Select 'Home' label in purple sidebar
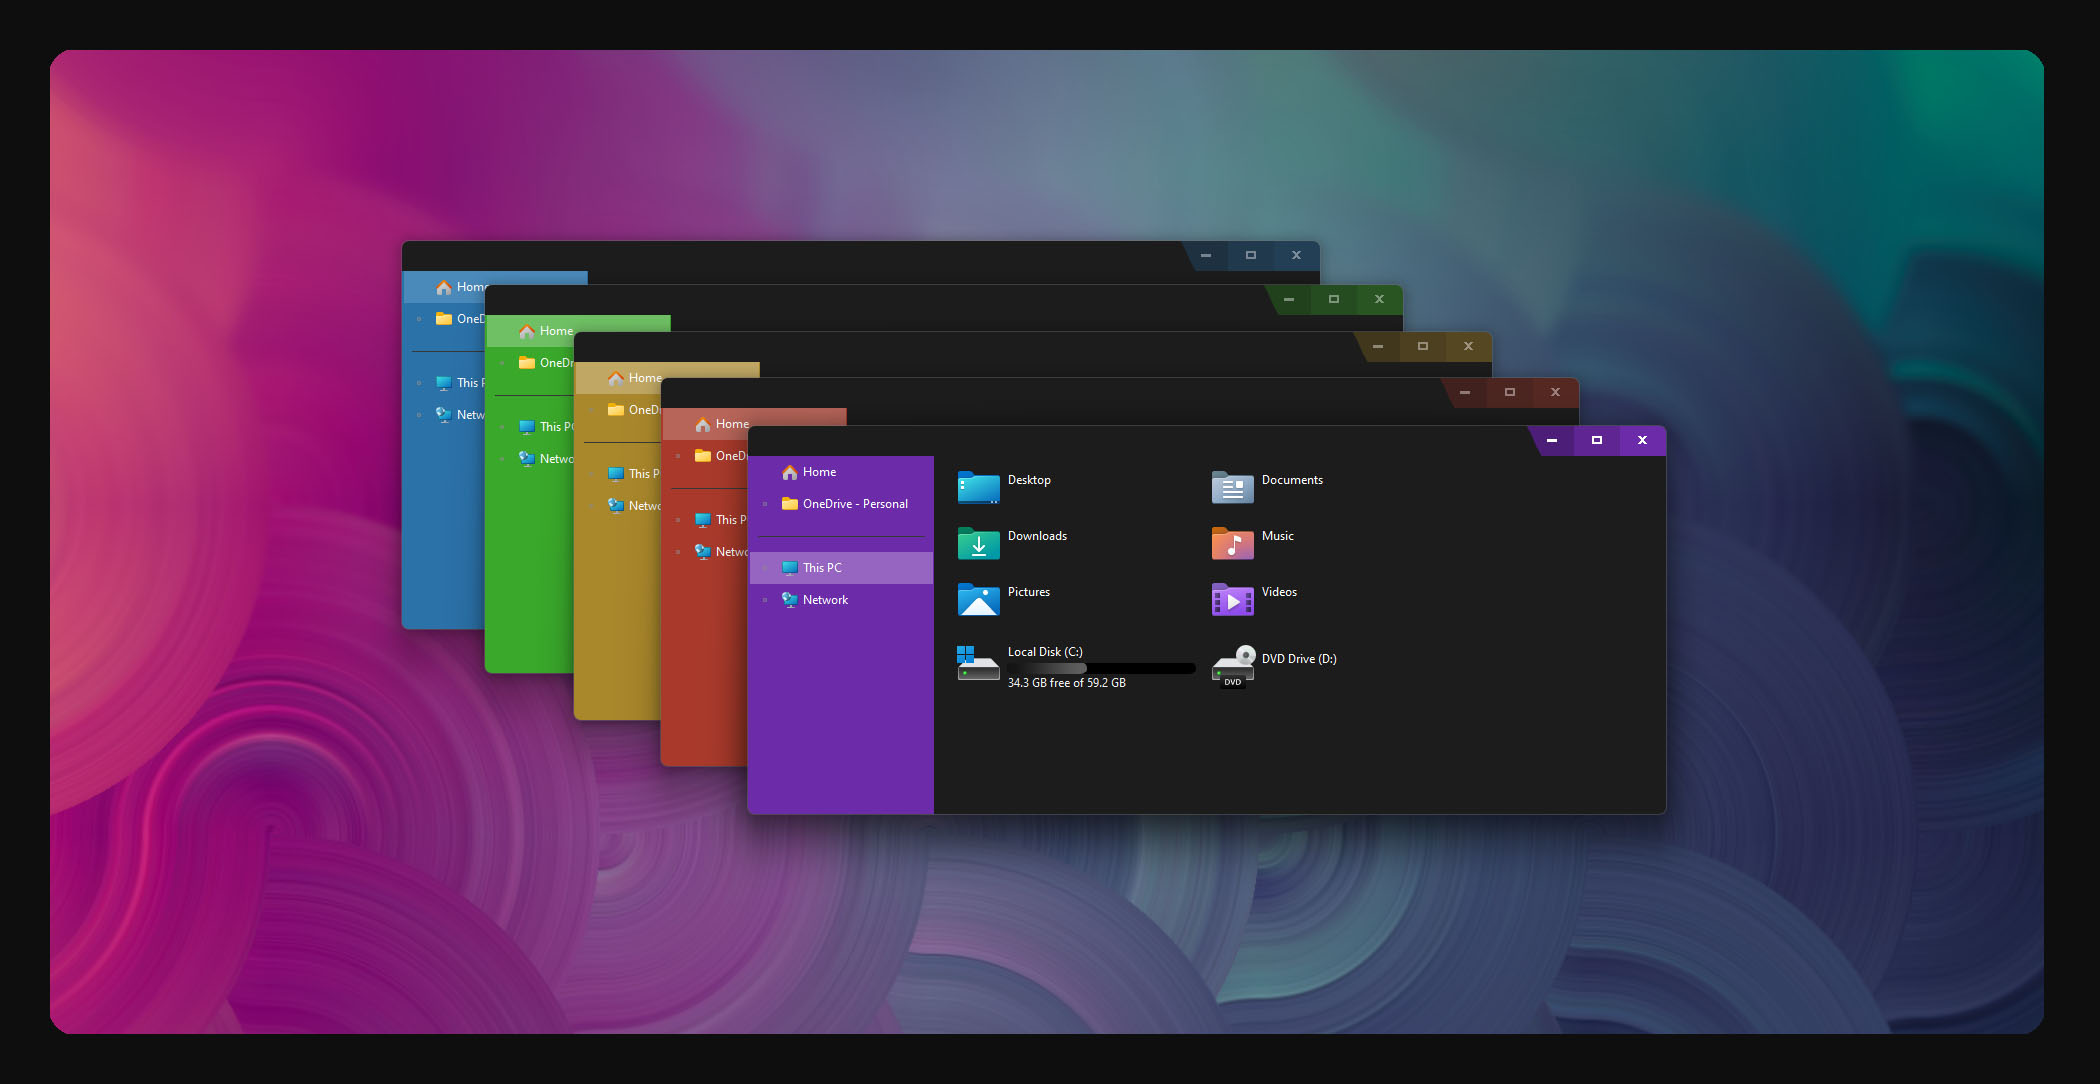2100x1084 pixels. click(x=819, y=472)
